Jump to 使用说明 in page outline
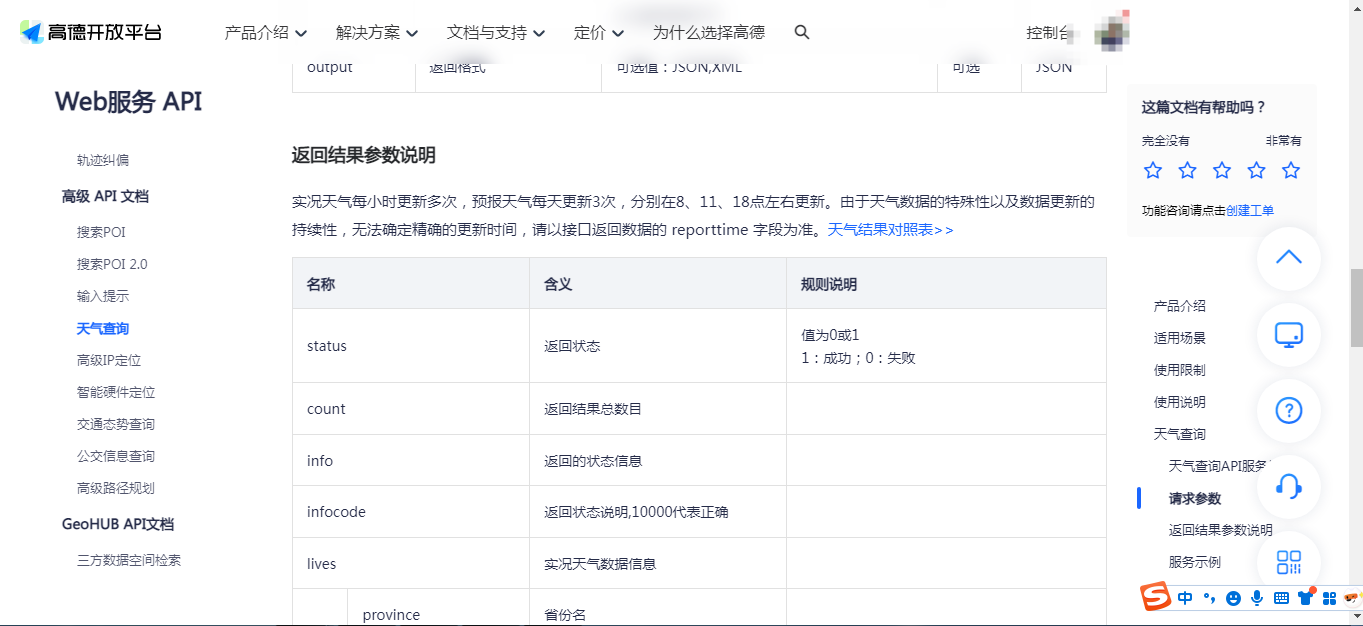 (1180, 402)
